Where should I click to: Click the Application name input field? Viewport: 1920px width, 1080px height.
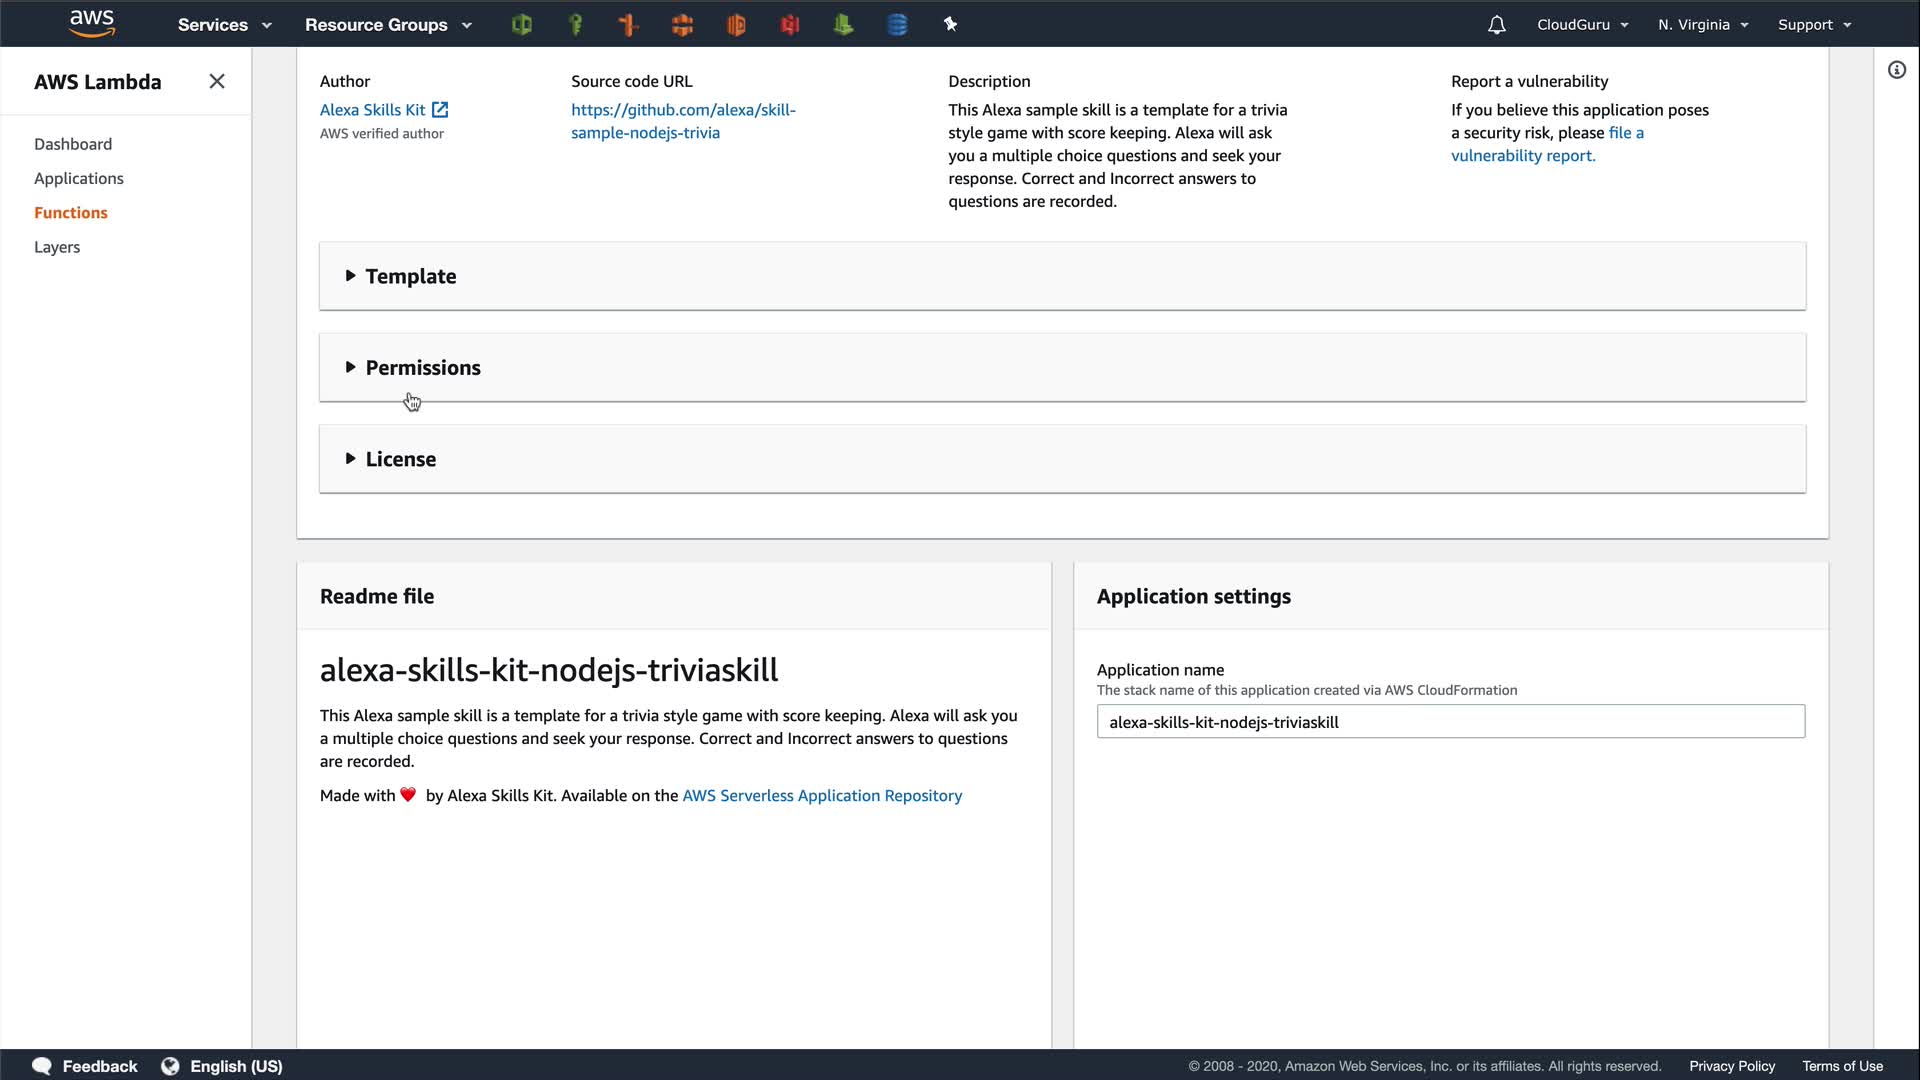coord(1450,722)
